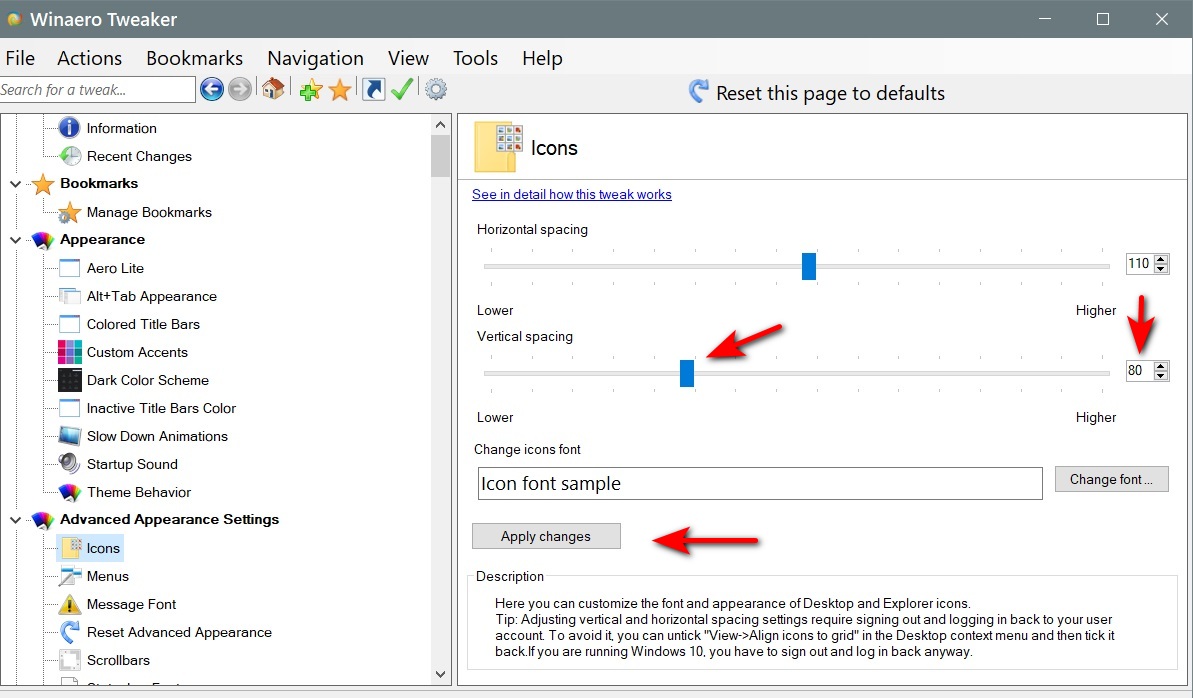The height and width of the screenshot is (698, 1193).
Task: Click the desktop shortcut arrow toolbar icon
Action: point(373,90)
